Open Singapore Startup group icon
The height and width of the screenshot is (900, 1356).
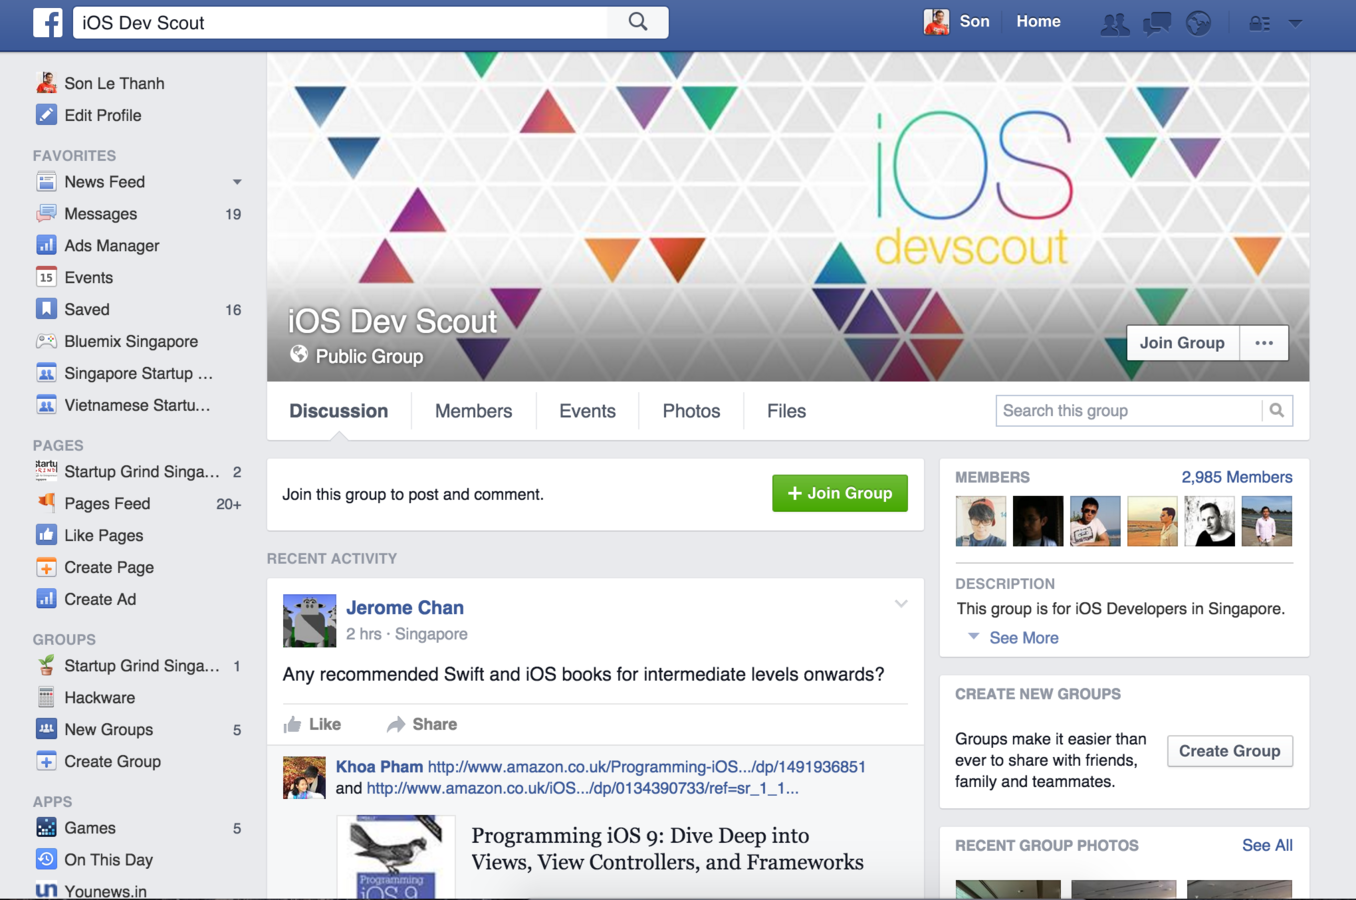click(46, 374)
